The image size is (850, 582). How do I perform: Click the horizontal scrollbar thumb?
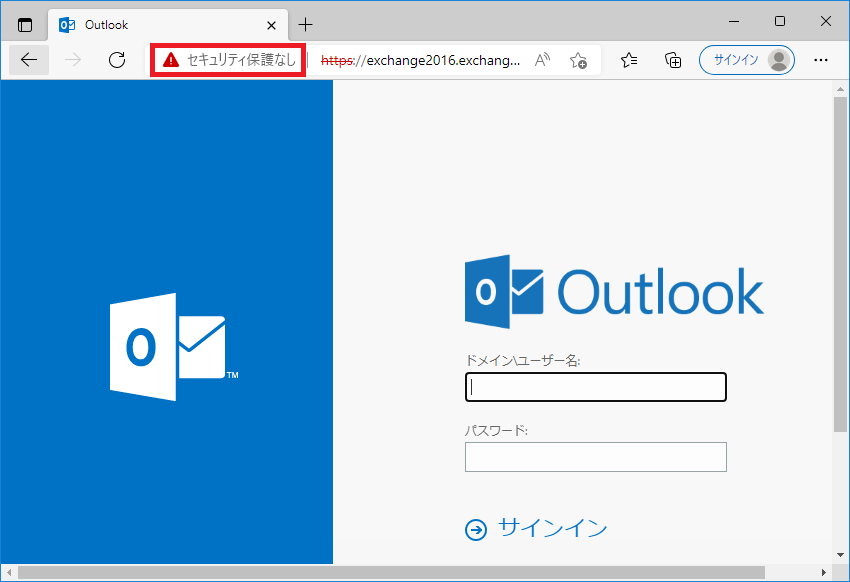391,572
